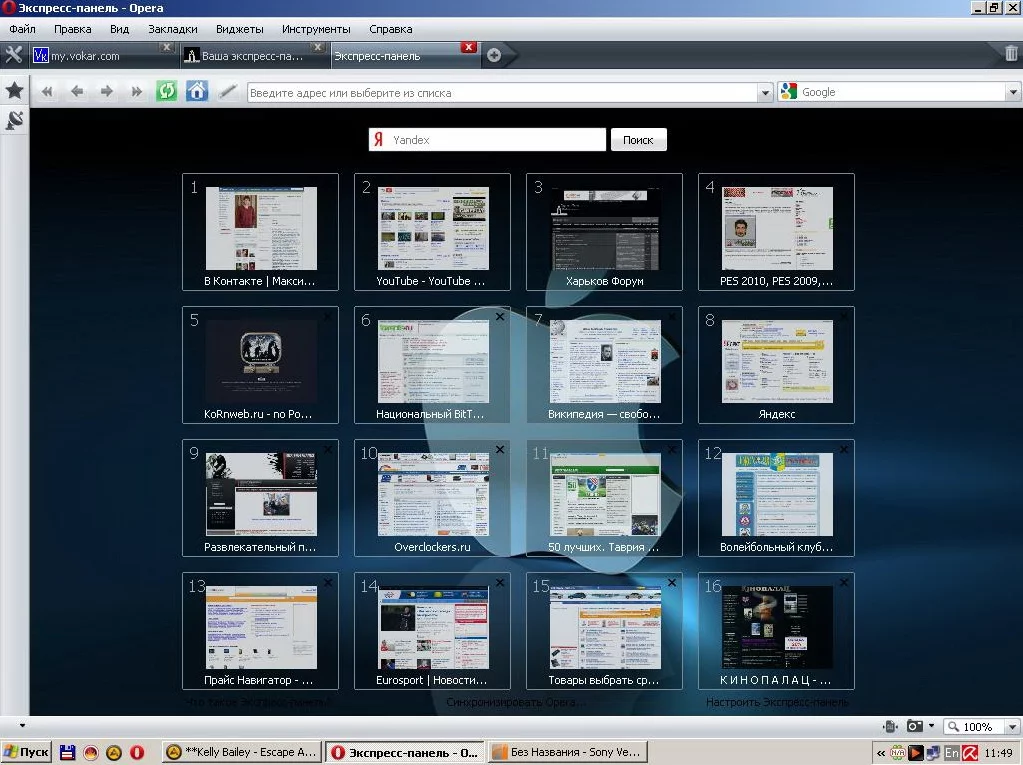Click Настроить Экспресс-панель link
Image resolution: width=1023 pixels, height=765 pixels.
click(776, 702)
